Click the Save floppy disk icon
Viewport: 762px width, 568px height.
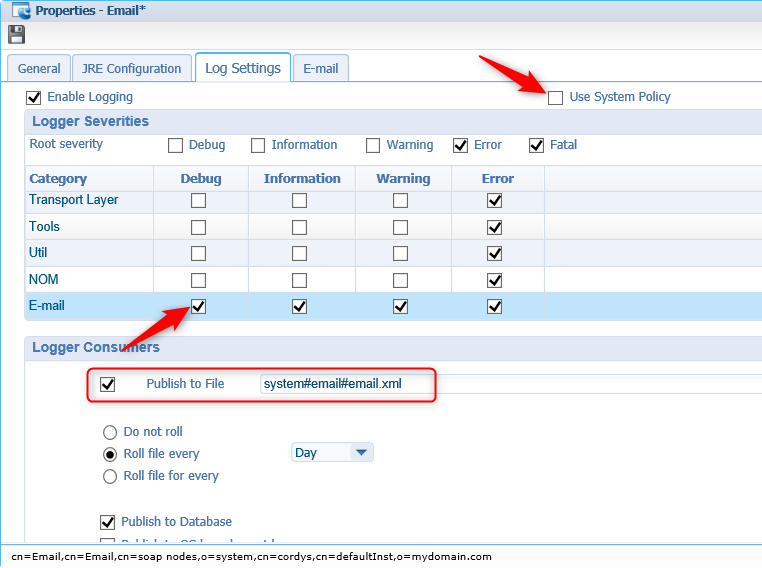[16, 35]
